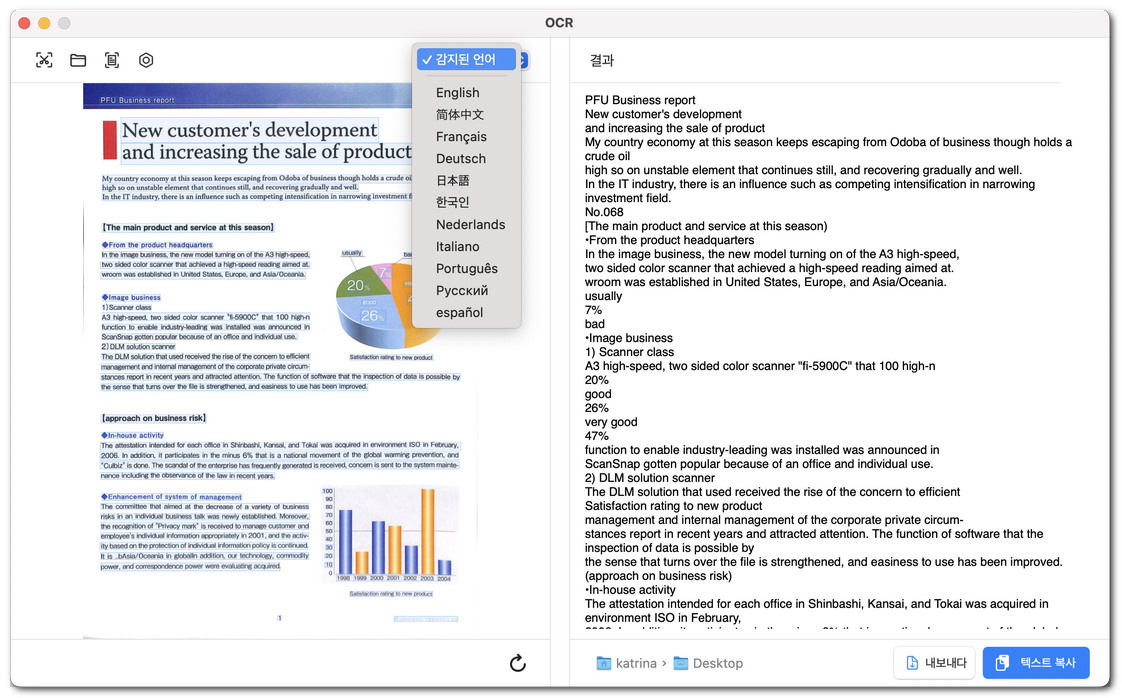Click the blue 텍스트 복사 button
1122x698 pixels.
1036,663
